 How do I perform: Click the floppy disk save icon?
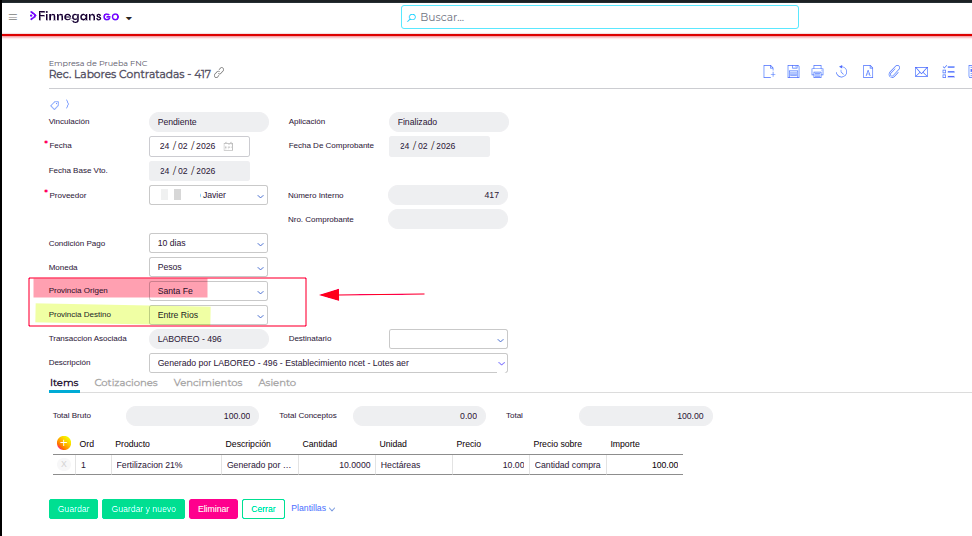794,72
